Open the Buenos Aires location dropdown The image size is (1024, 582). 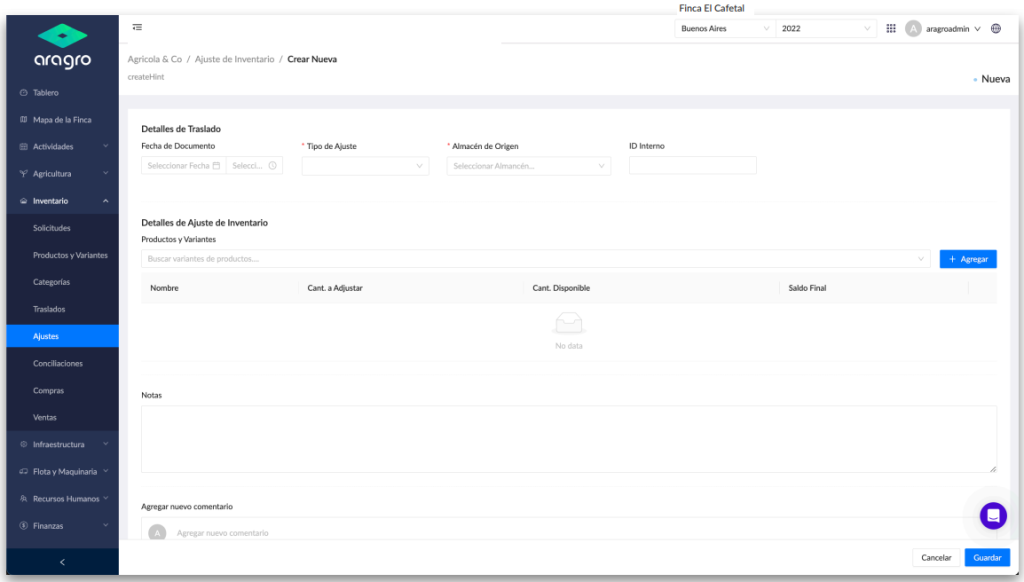tap(725, 29)
